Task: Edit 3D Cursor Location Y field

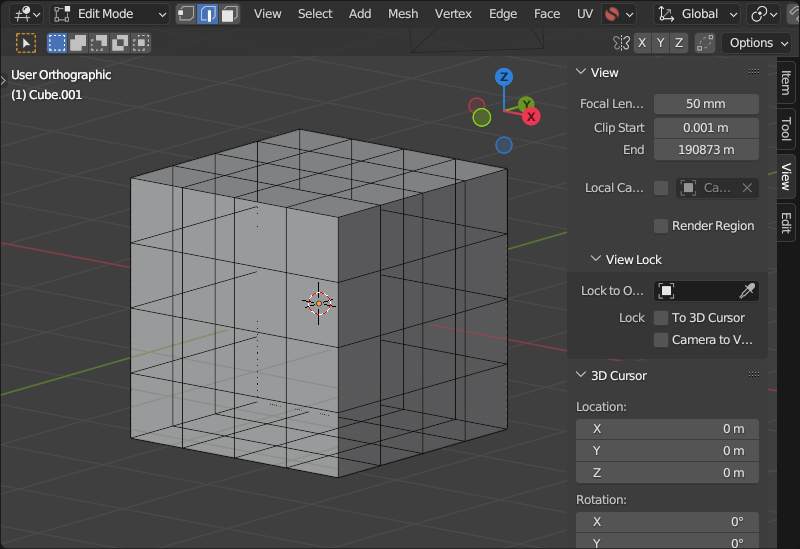Action: (667, 451)
